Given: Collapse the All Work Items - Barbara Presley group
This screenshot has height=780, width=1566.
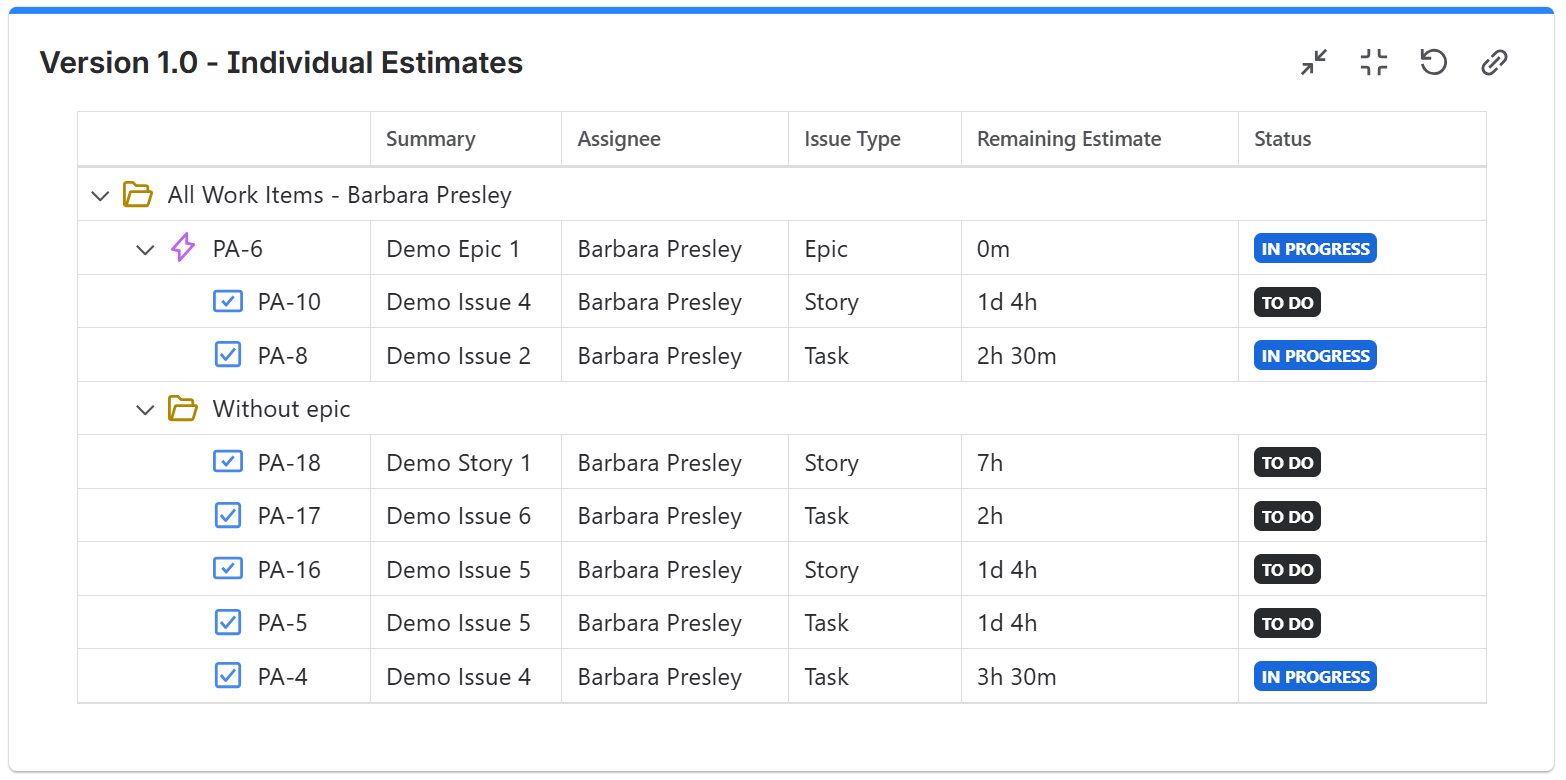Looking at the screenshot, I should pyautogui.click(x=100, y=195).
